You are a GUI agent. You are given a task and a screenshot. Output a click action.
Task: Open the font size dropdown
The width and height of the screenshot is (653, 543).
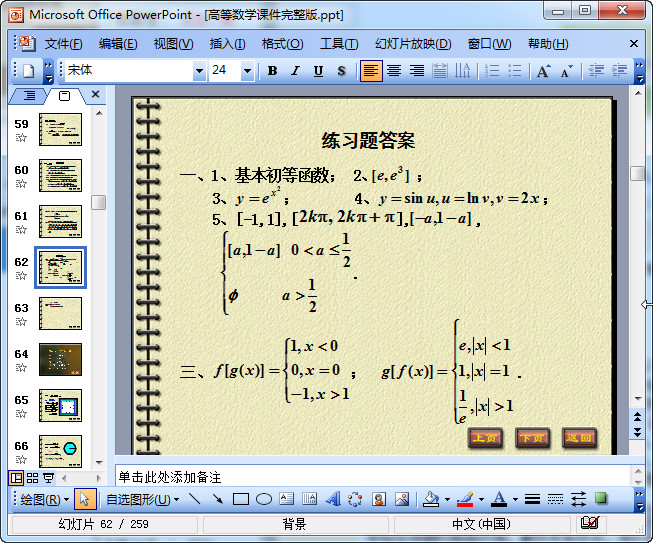[247, 71]
